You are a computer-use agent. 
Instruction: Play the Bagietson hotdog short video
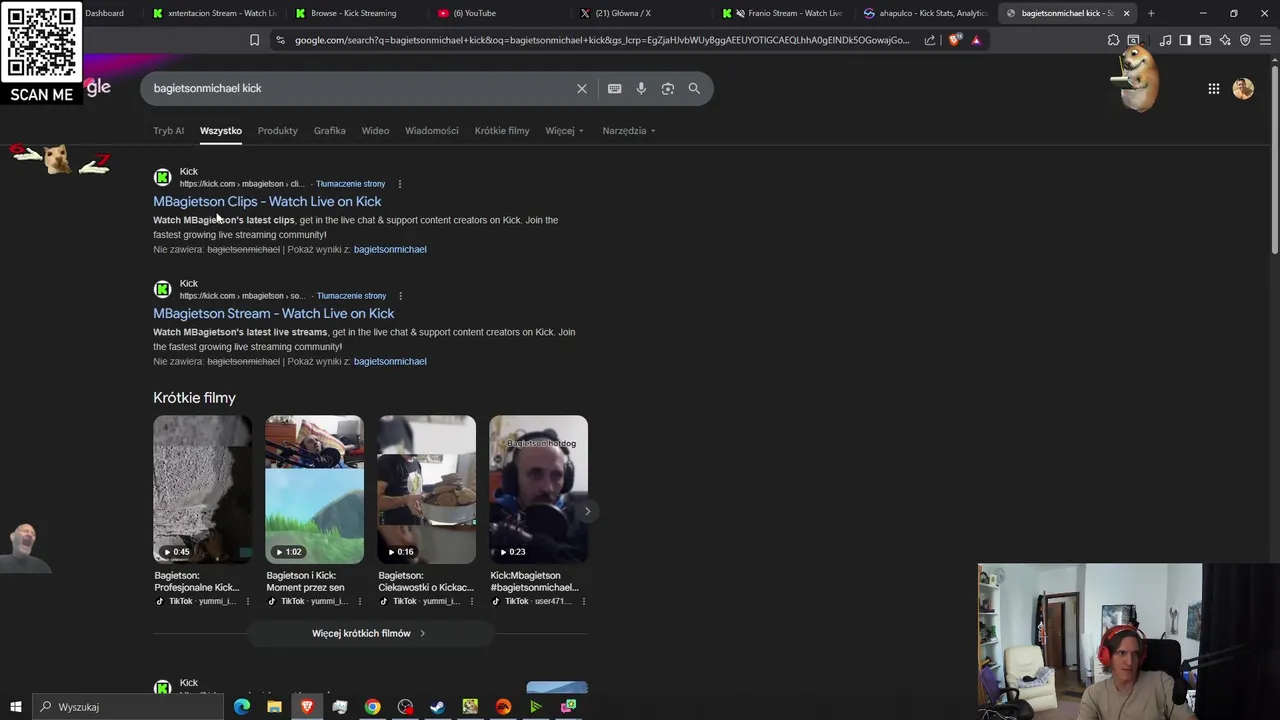coord(538,489)
